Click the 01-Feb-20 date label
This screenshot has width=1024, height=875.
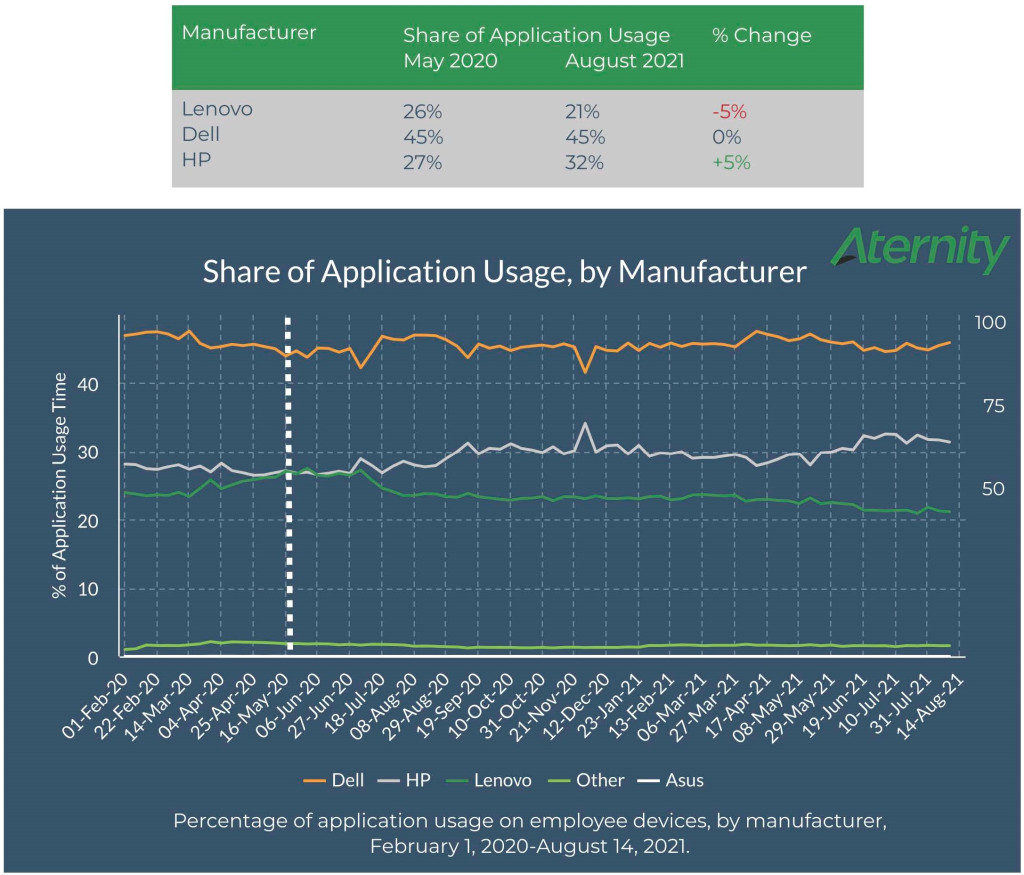pos(95,706)
